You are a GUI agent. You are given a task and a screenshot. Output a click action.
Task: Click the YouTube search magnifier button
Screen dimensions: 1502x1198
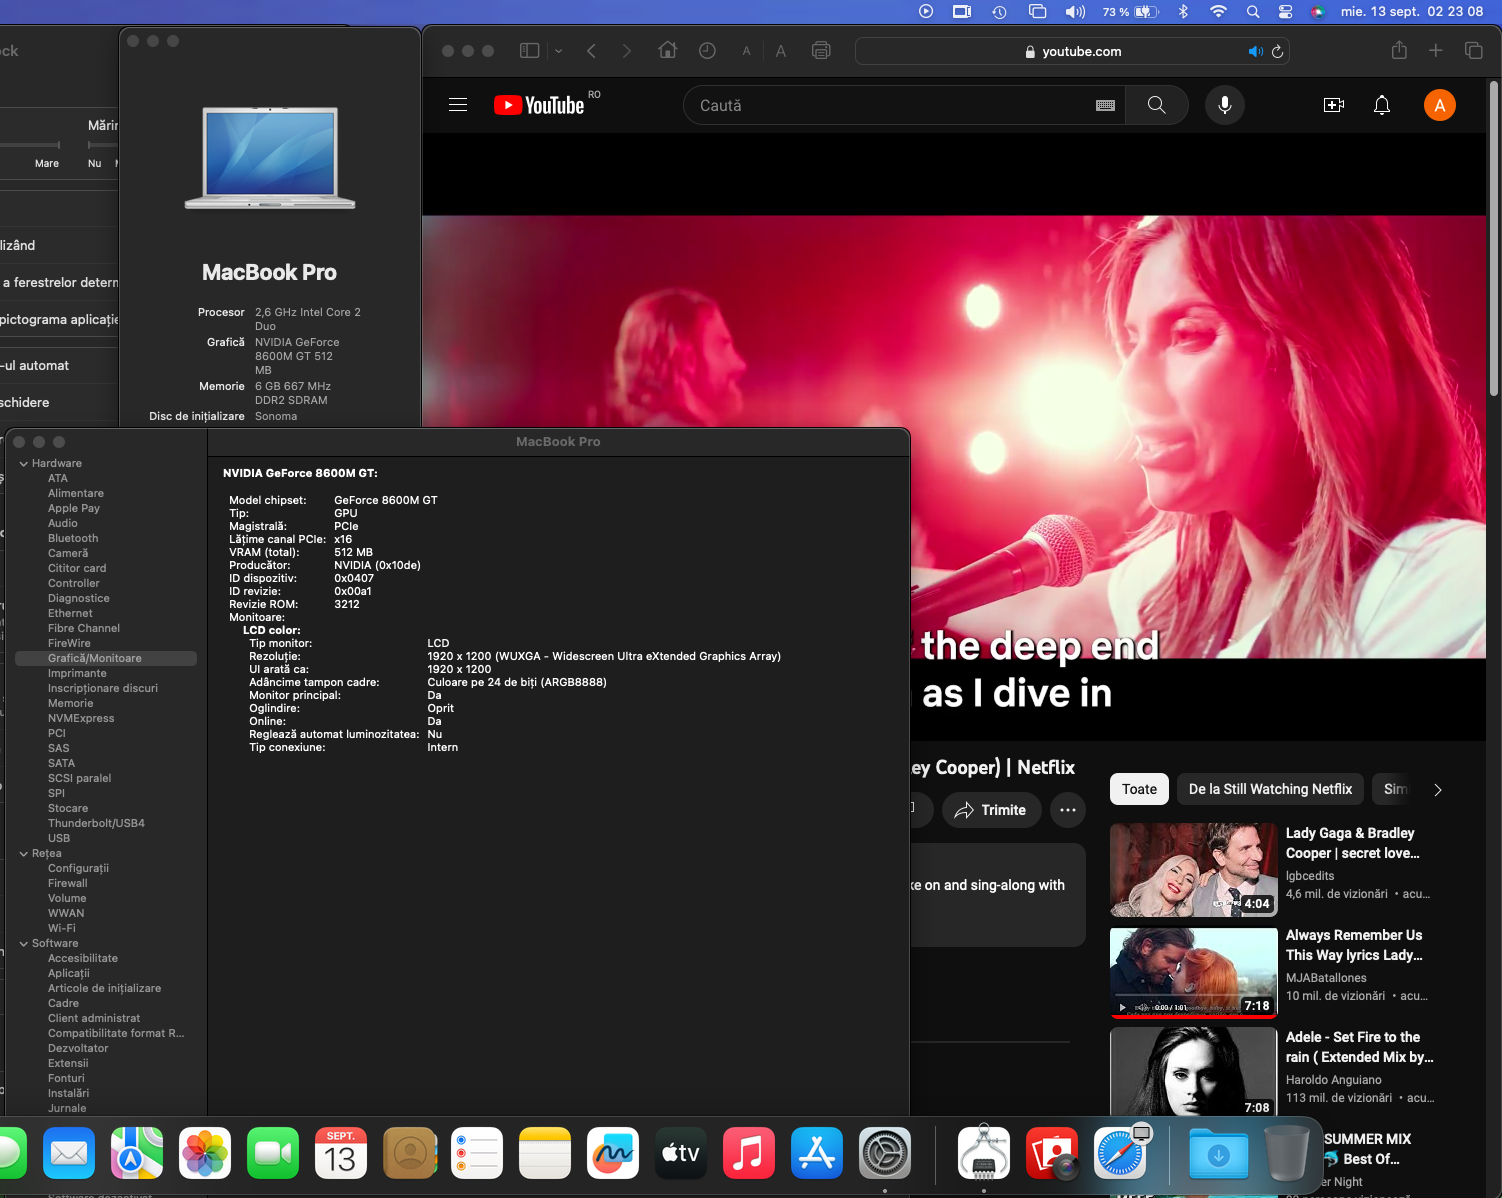click(x=1156, y=105)
